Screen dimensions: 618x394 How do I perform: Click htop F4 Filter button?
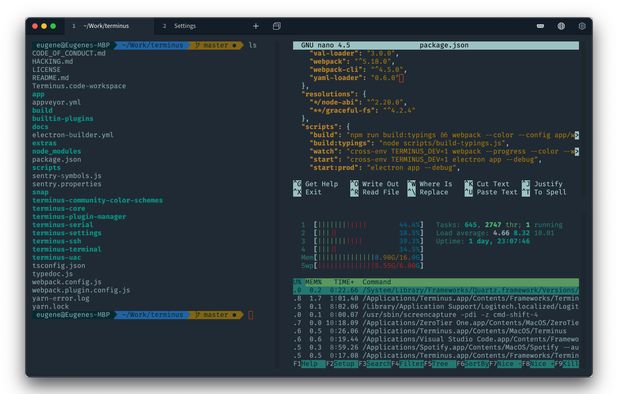tap(407, 364)
